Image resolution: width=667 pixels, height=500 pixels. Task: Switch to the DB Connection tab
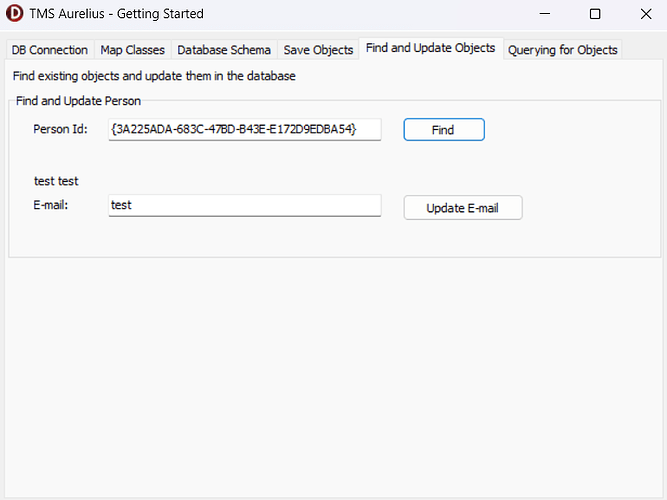coord(50,50)
